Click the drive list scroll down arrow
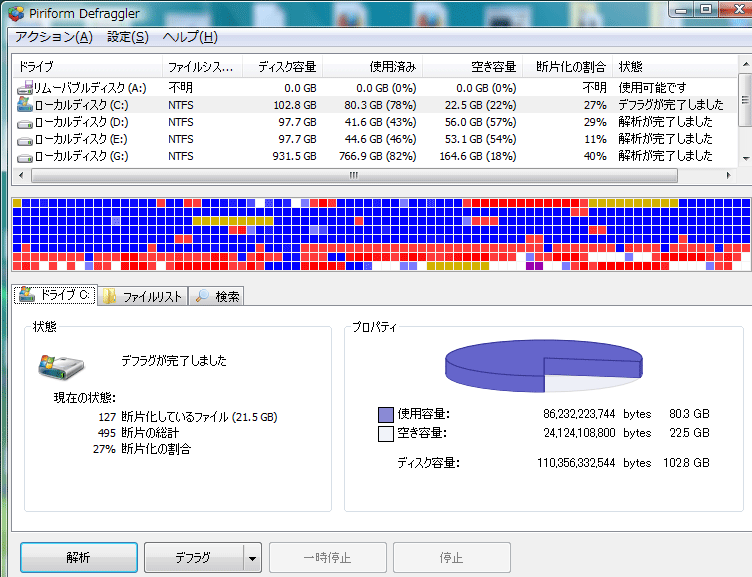Image resolution: width=752 pixels, height=577 pixels. pyautogui.click(x=745, y=158)
